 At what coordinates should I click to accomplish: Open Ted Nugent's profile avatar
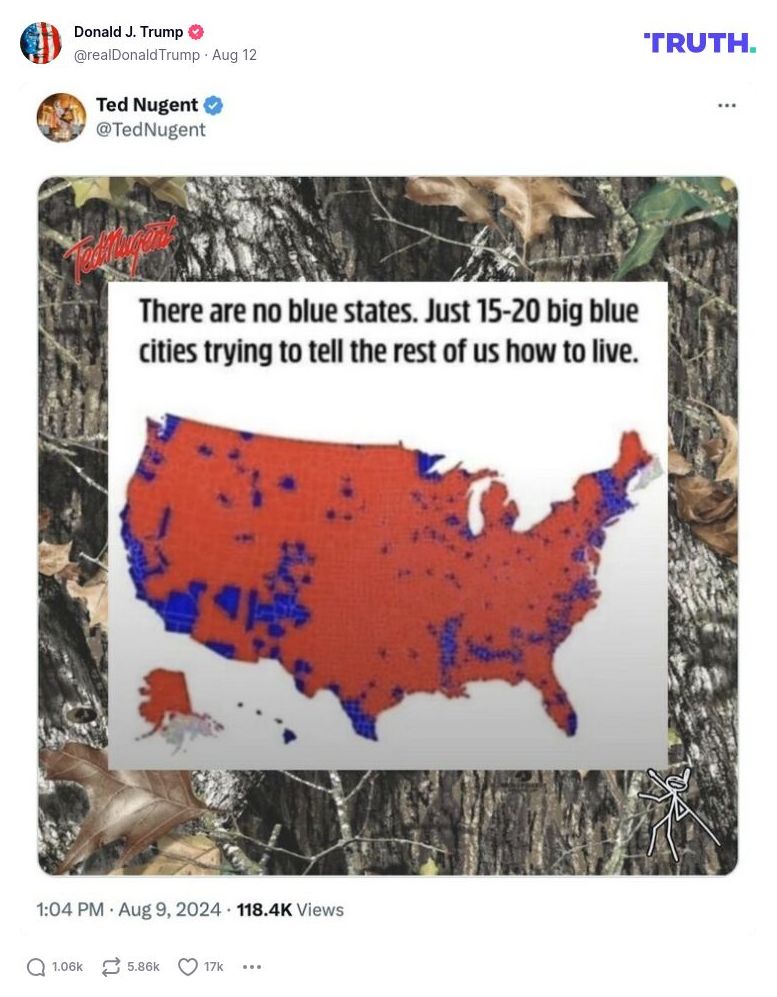(x=61, y=119)
